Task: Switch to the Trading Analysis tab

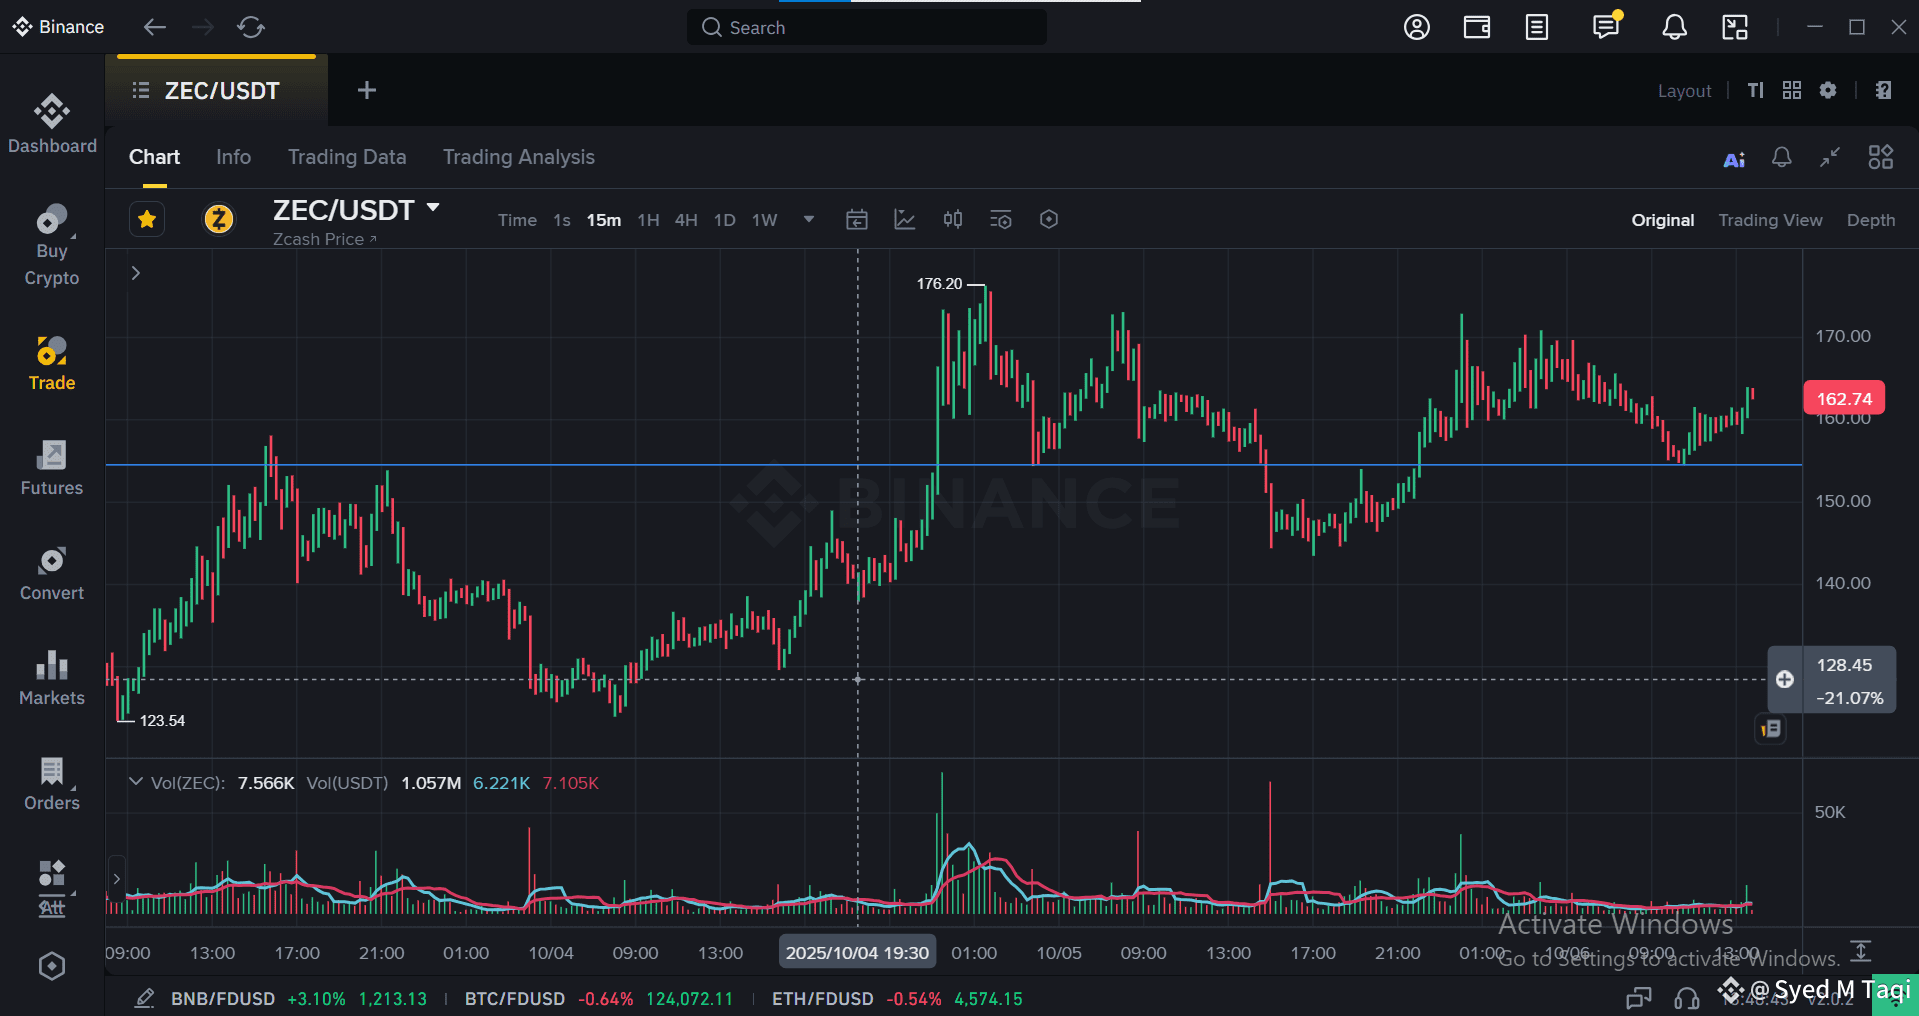Action: (519, 157)
